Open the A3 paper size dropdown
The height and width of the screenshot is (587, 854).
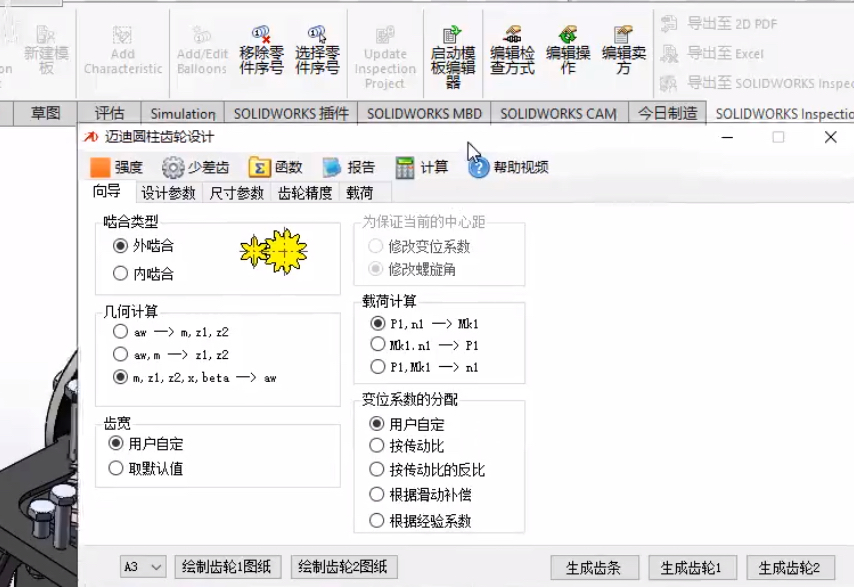point(143,567)
